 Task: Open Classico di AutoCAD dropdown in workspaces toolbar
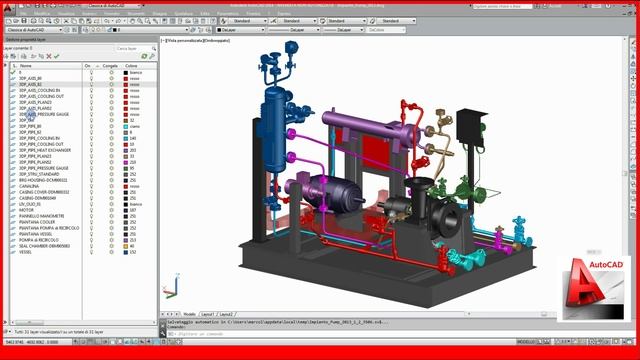(x=34, y=30)
